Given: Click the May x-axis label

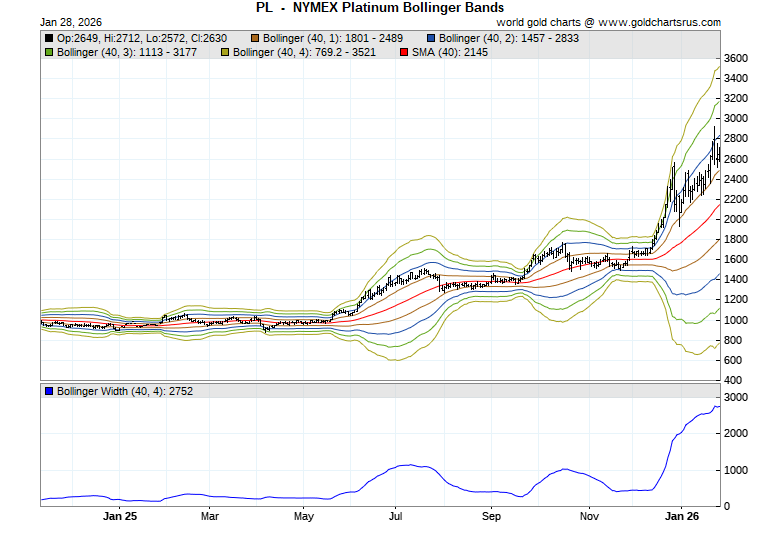Looking at the screenshot, I should pos(304,517).
